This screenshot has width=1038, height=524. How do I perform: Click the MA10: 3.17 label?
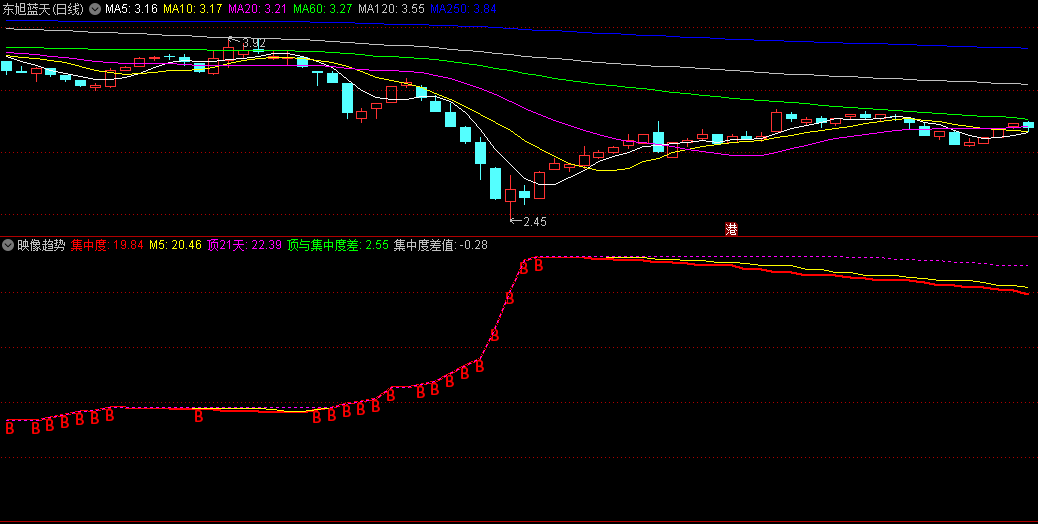[x=193, y=9]
